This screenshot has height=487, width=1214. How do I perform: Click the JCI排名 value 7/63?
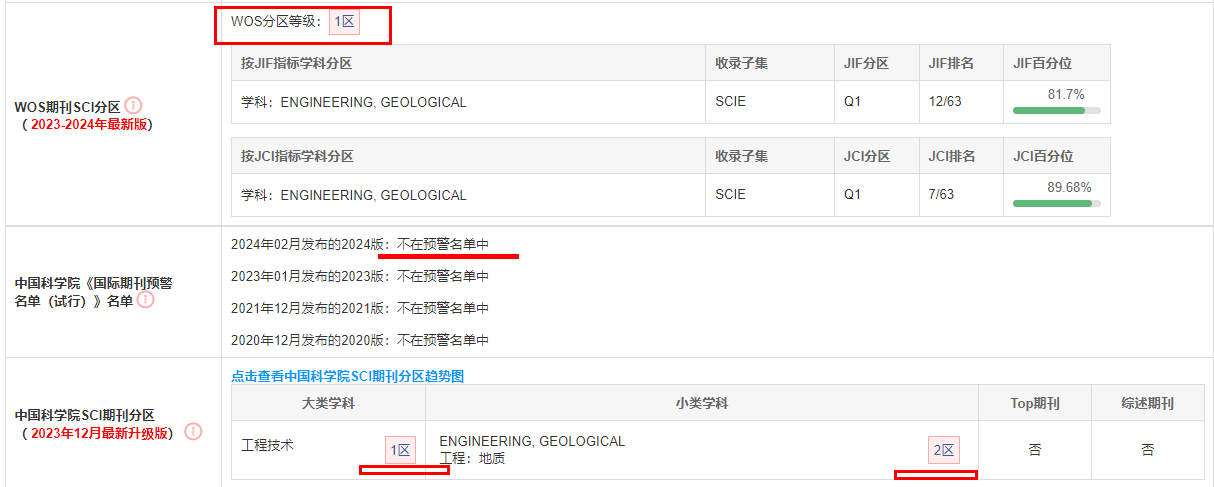(x=942, y=195)
